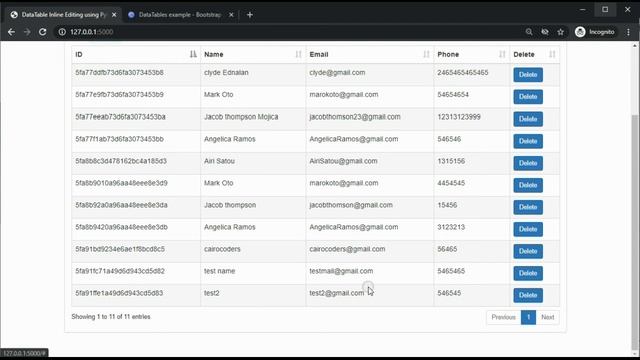Click the site info icon in the address bar

62,32
